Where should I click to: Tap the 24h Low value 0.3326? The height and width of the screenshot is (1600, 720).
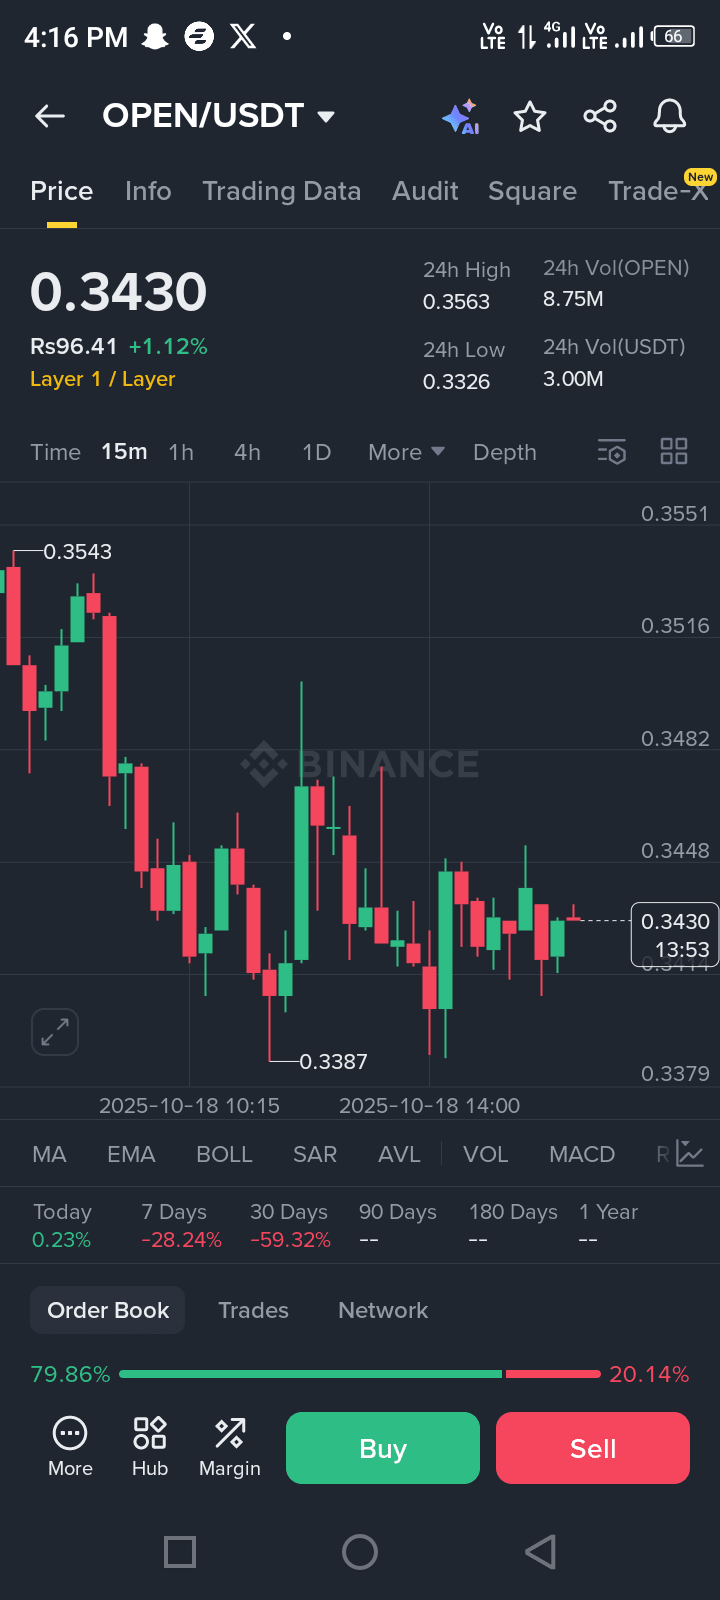pyautogui.click(x=456, y=382)
